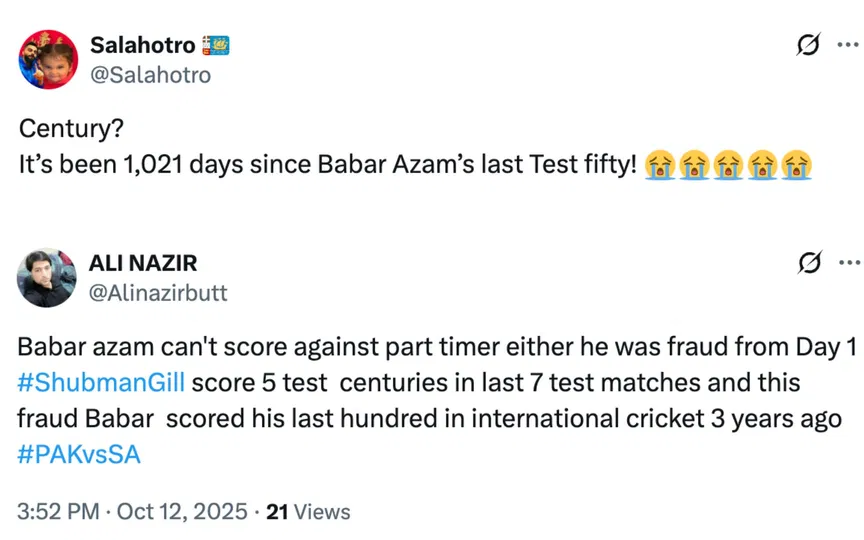Open the #ShubmanGill hashtag
The height and width of the screenshot is (540, 864).
point(101,383)
